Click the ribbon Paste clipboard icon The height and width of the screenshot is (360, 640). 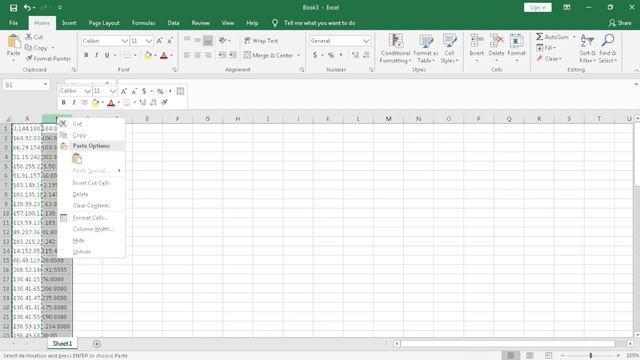pyautogui.click(x=13, y=42)
